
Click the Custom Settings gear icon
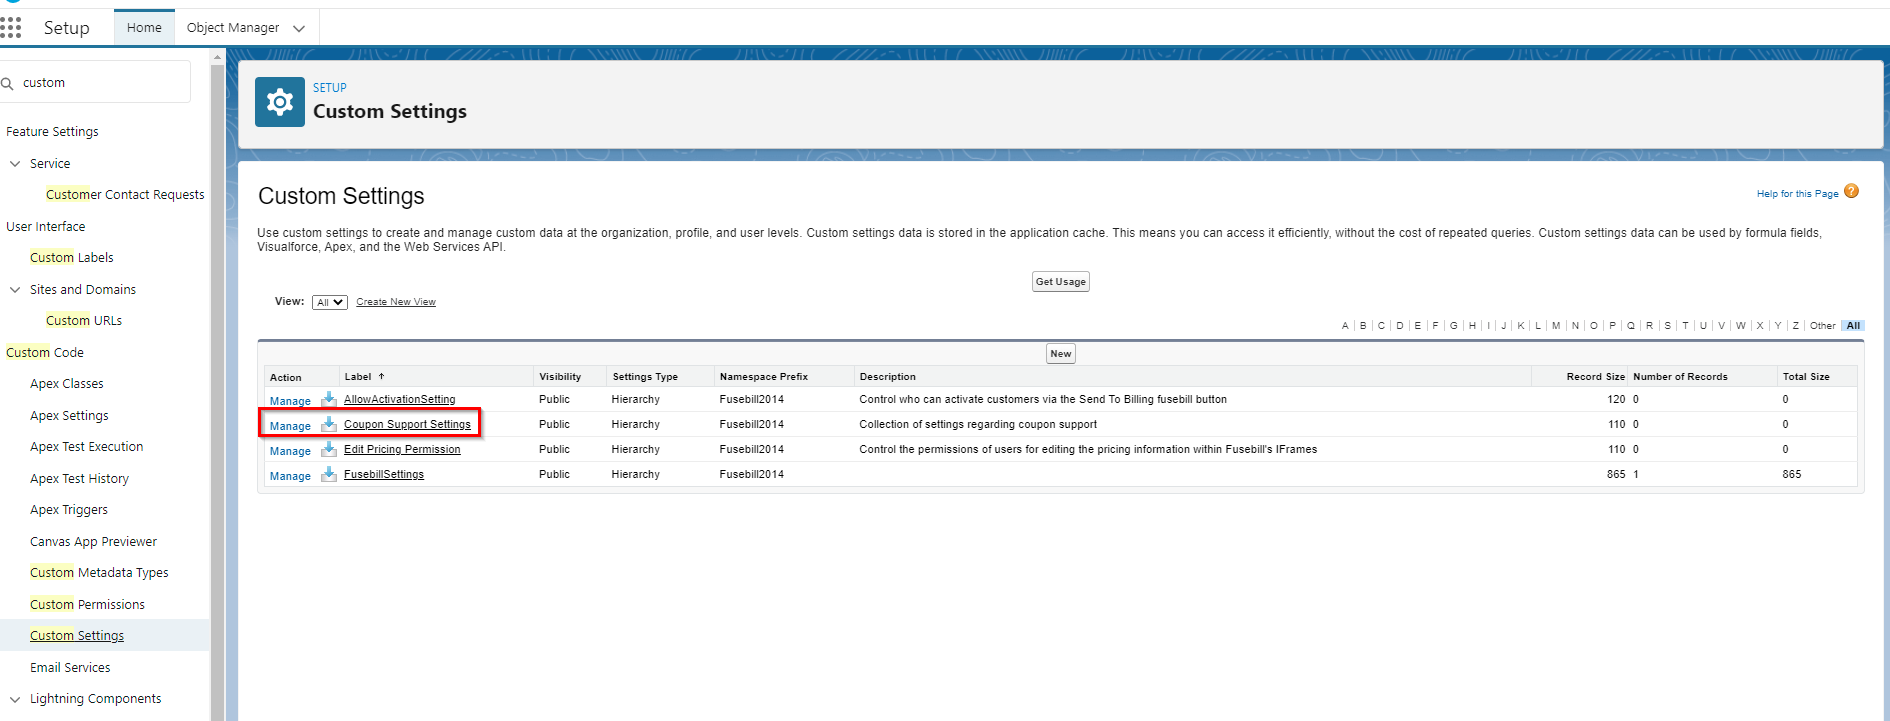(280, 102)
